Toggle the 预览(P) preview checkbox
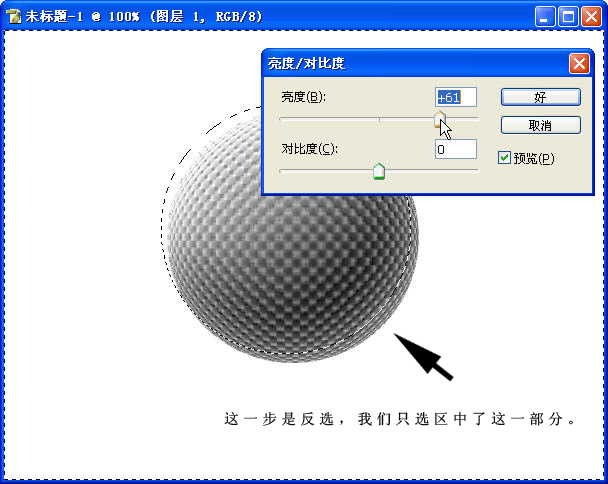 [504, 157]
